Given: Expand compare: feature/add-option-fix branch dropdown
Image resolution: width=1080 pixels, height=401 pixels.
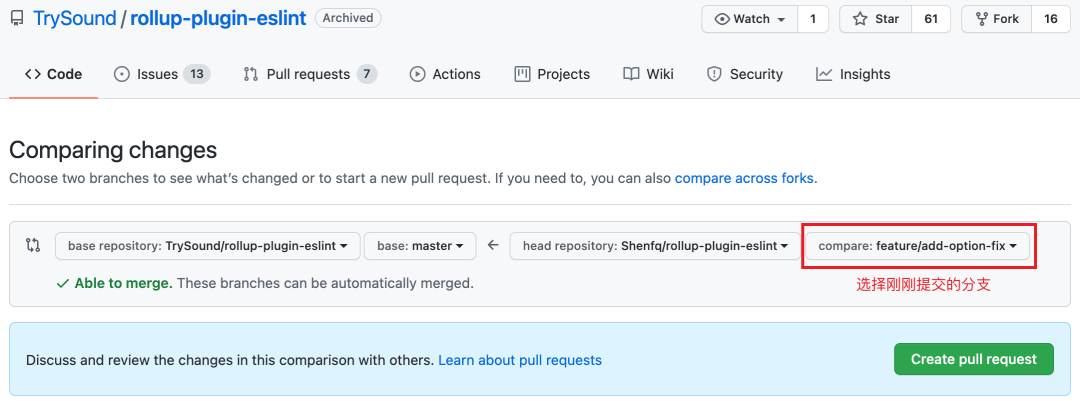Looking at the screenshot, I should pyautogui.click(x=918, y=245).
